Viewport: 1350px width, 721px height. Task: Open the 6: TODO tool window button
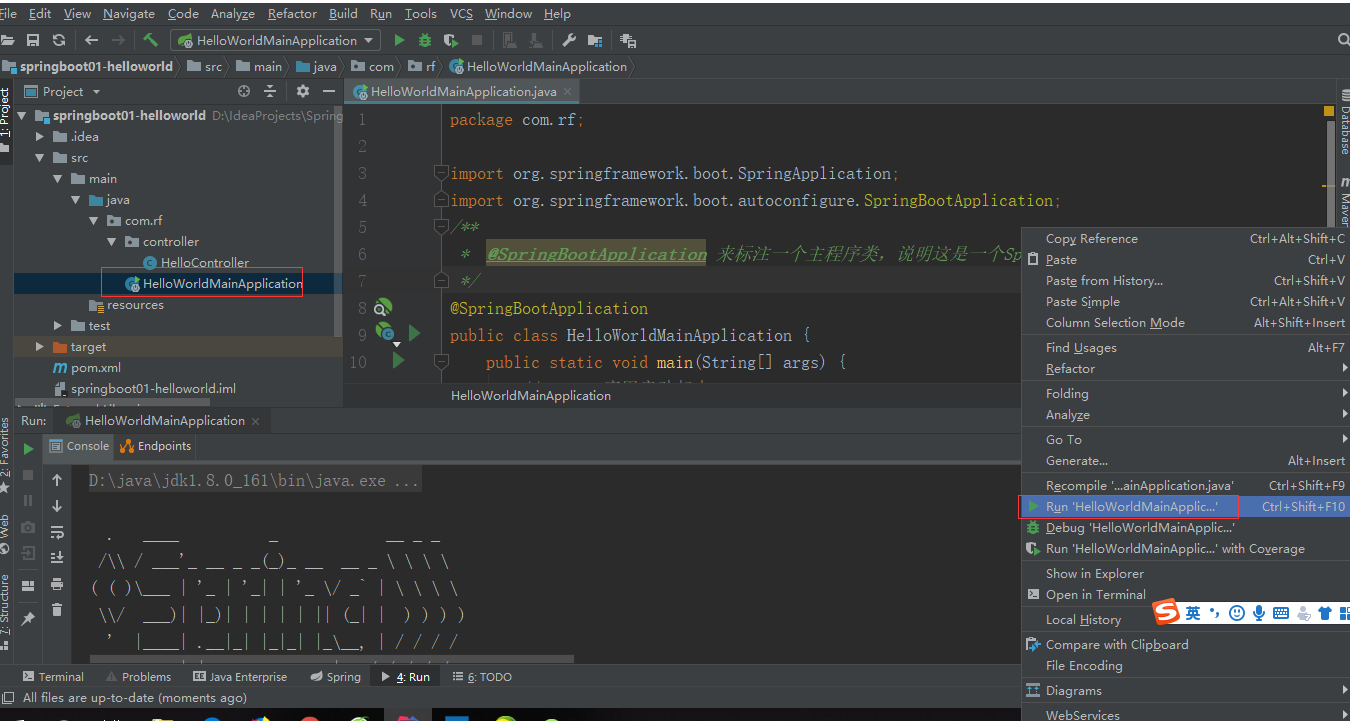[x=482, y=677]
